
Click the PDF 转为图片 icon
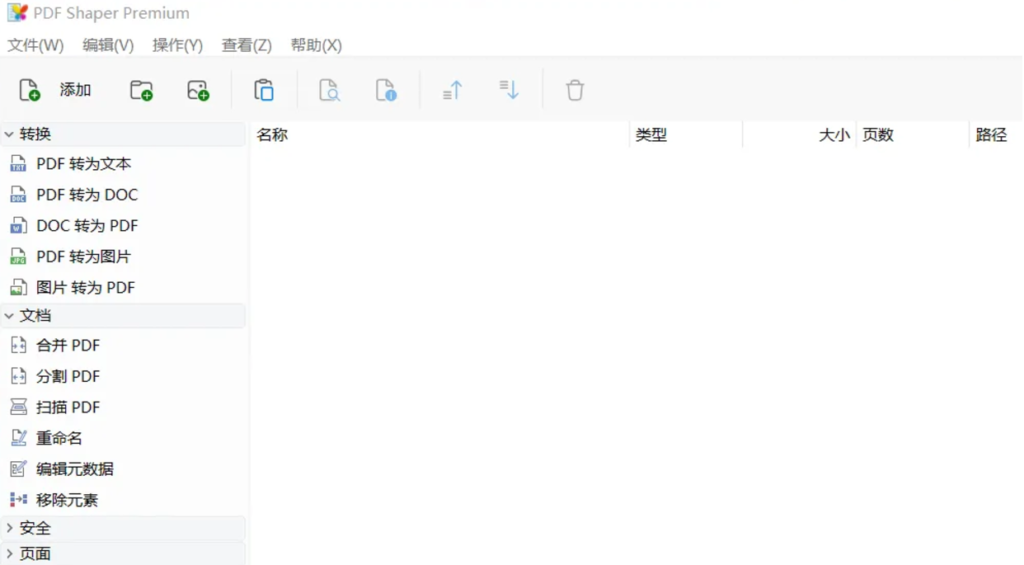click(18, 257)
